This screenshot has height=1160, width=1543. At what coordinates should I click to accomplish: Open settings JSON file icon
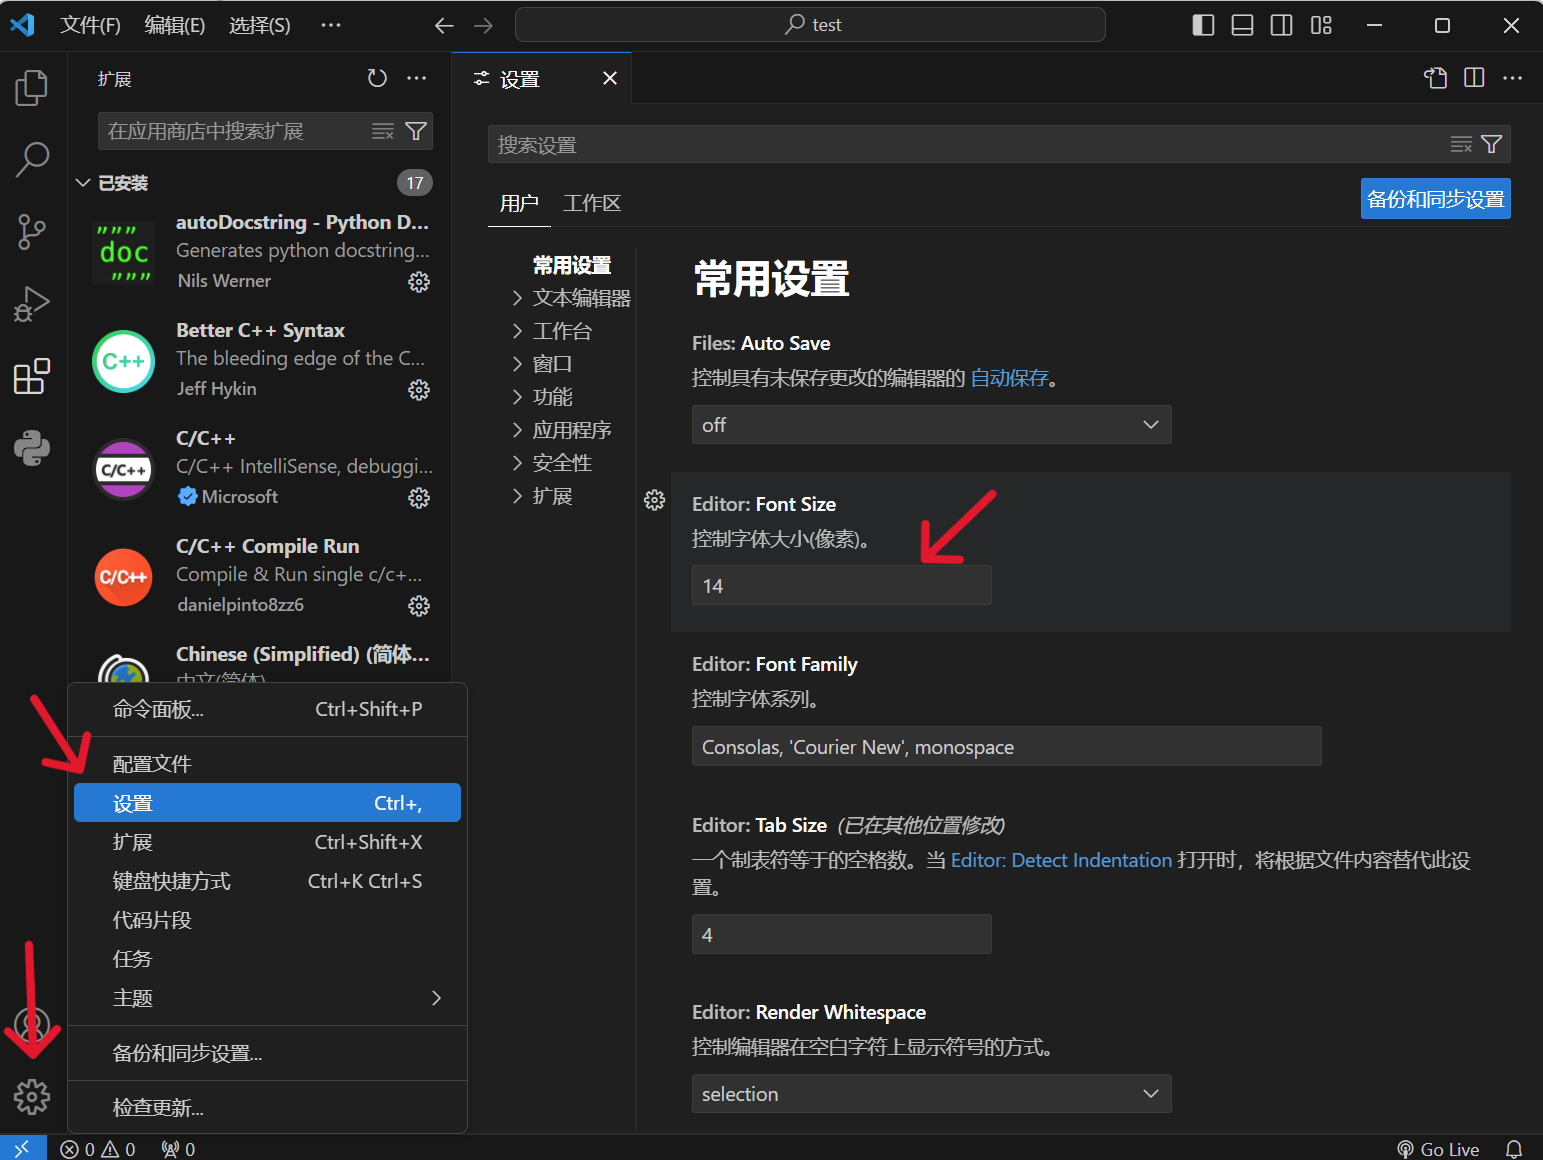tap(1436, 78)
